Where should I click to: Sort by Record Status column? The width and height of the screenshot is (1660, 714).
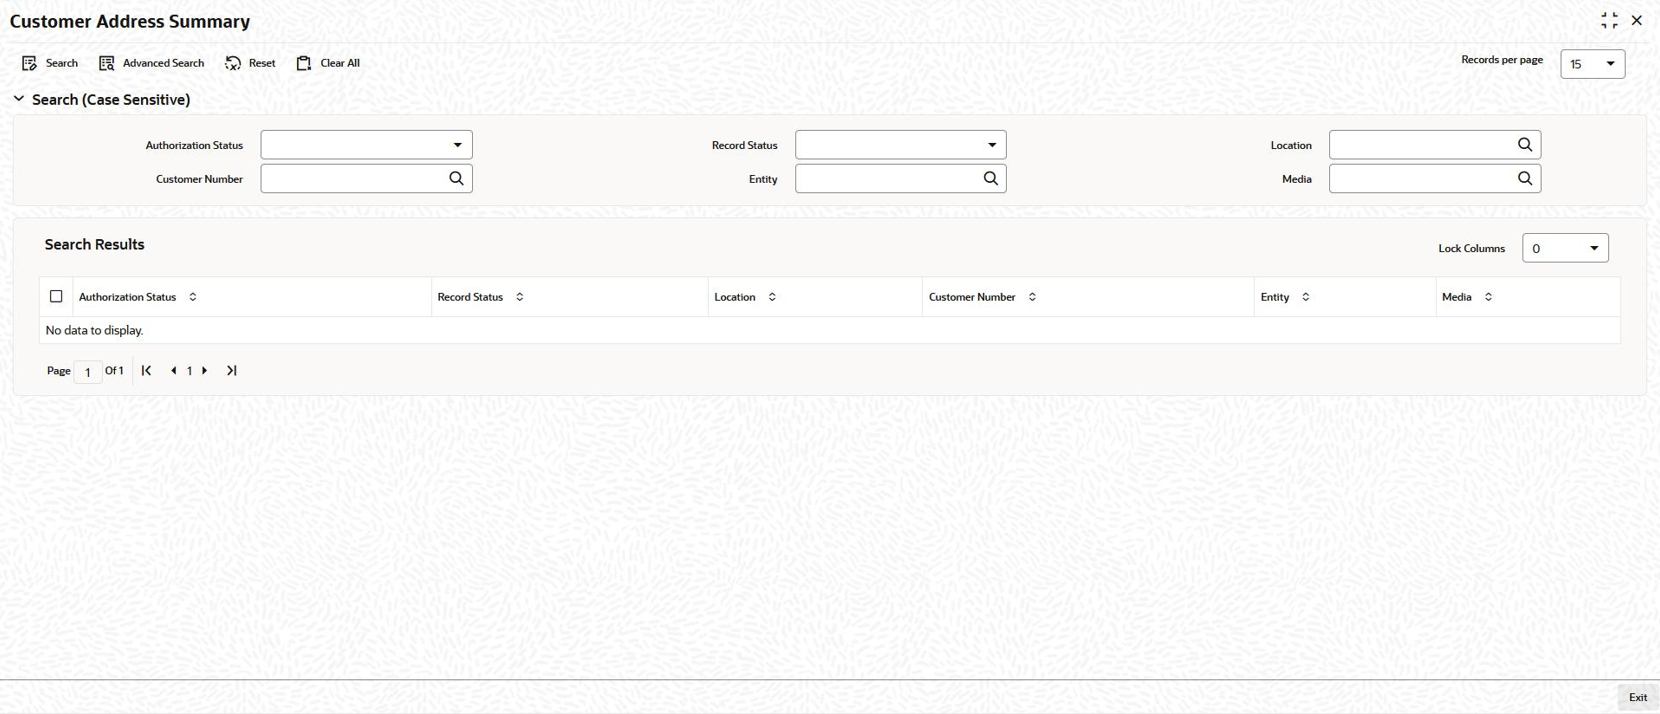tap(520, 297)
